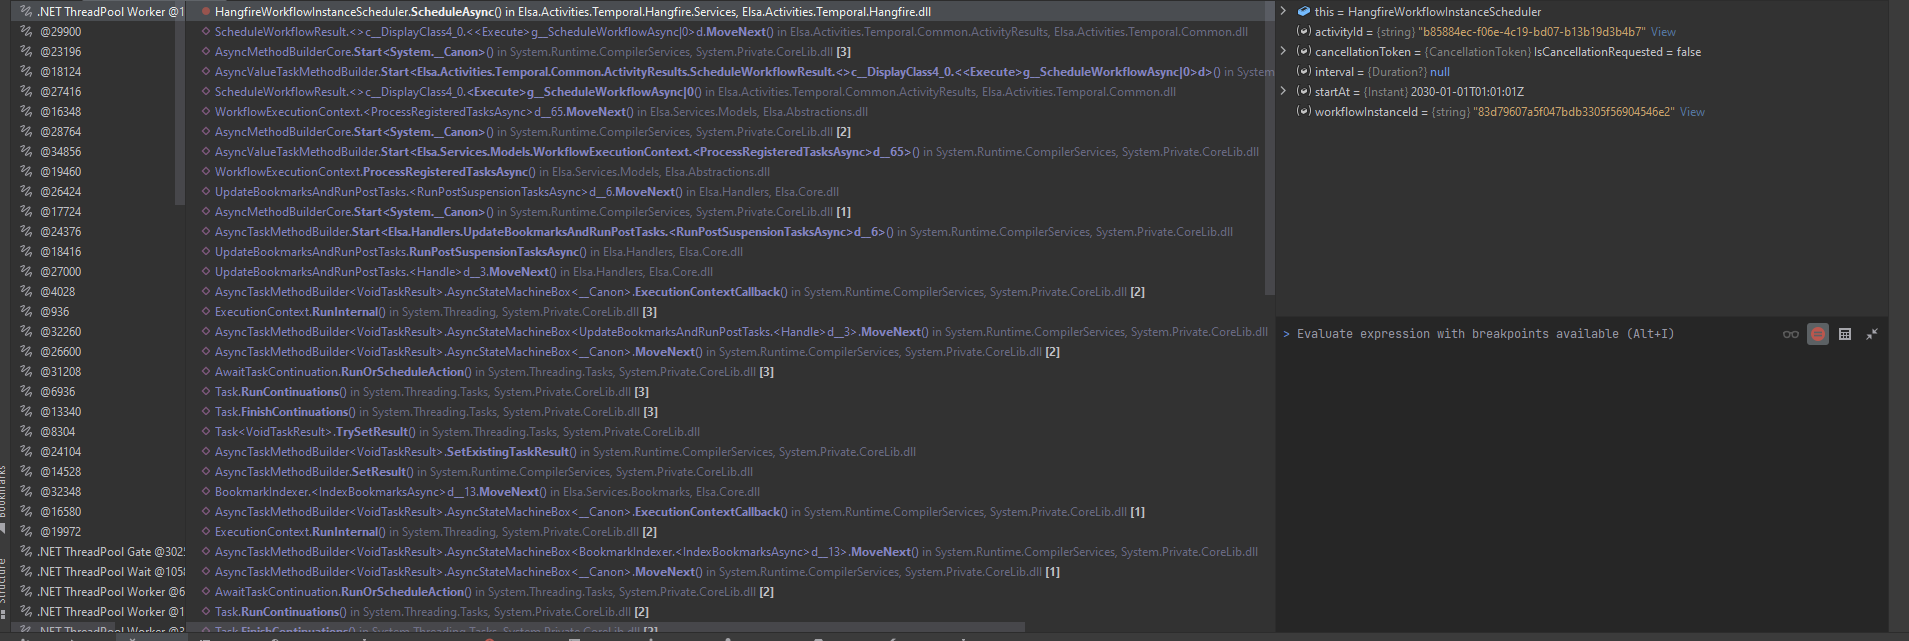Select the AsyncTaskMethodBuilder.SetResult() stack frame
This screenshot has width=1909, height=641.
tap(730, 472)
